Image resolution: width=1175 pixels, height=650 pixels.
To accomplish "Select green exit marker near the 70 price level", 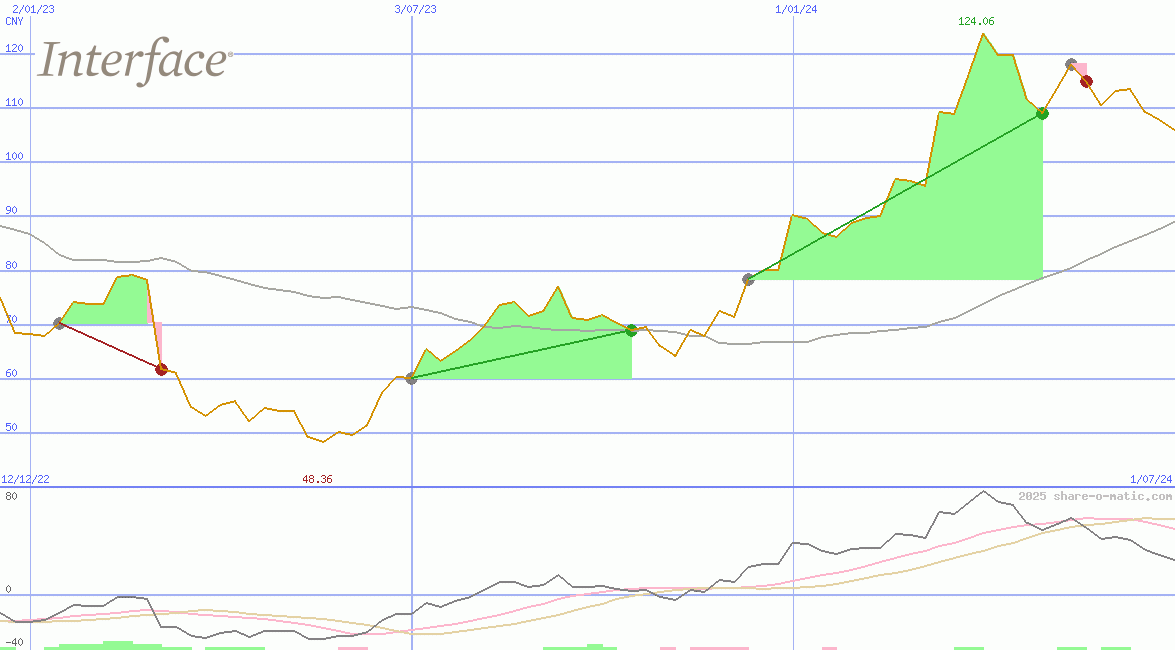I will 631,330.
